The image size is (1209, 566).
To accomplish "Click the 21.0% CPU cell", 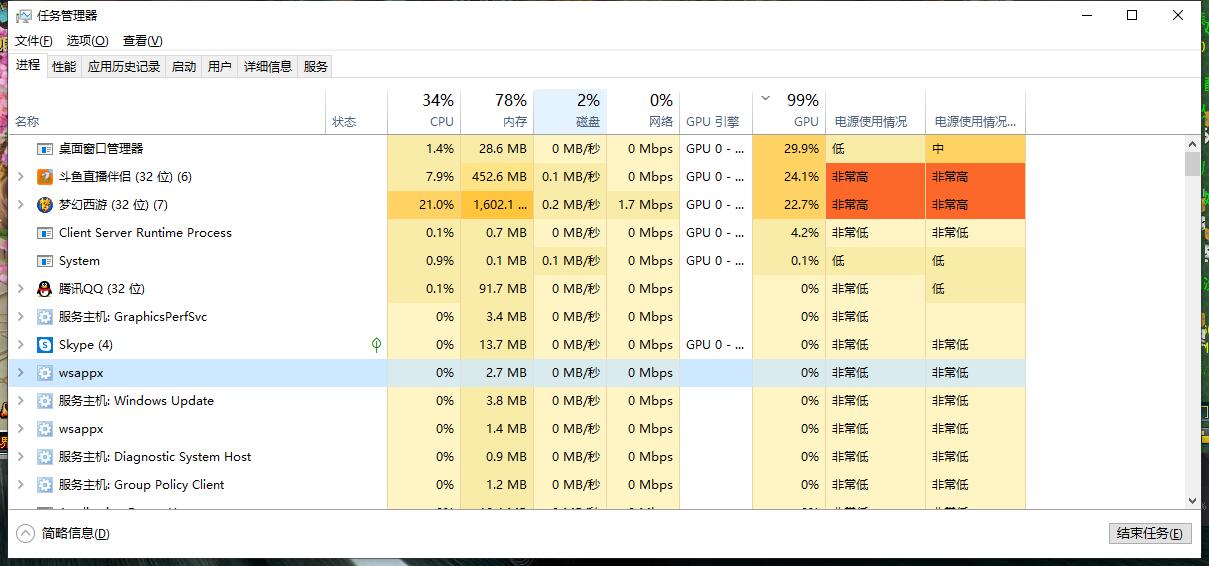I will (424, 204).
